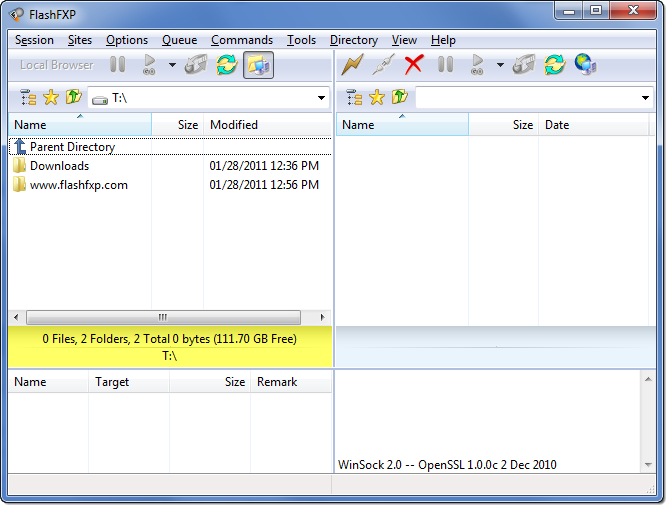Open the Tools menu
Image resolution: width=669 pixels, height=508 pixels.
(x=301, y=40)
